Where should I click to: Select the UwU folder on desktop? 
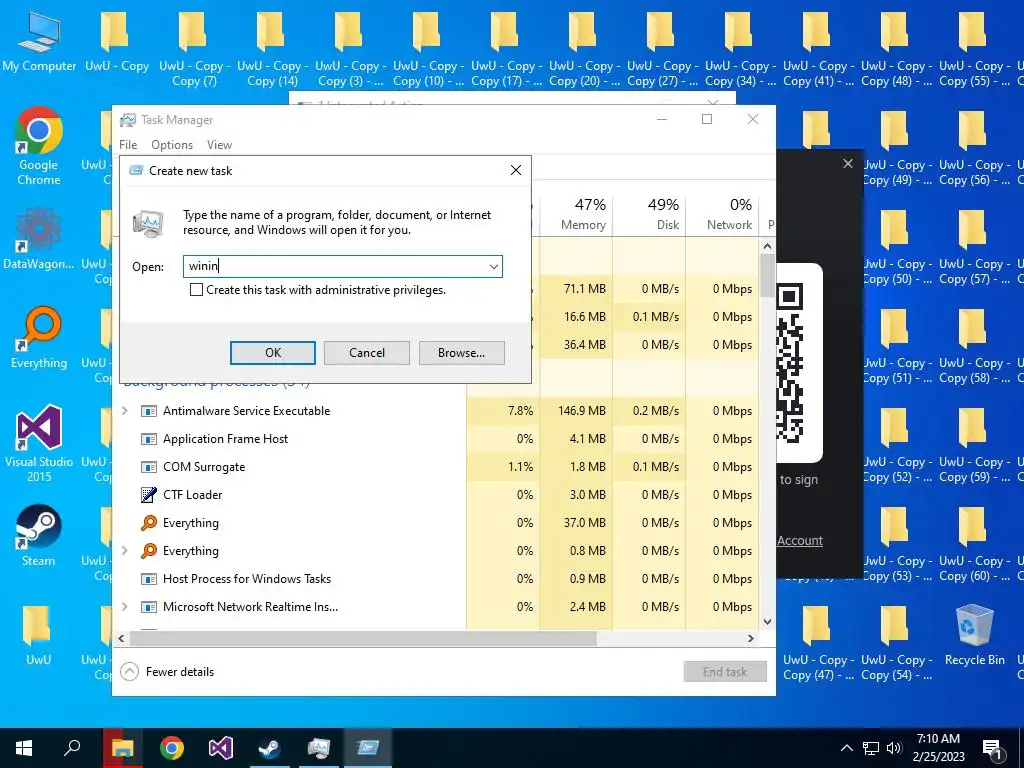[x=38, y=635]
